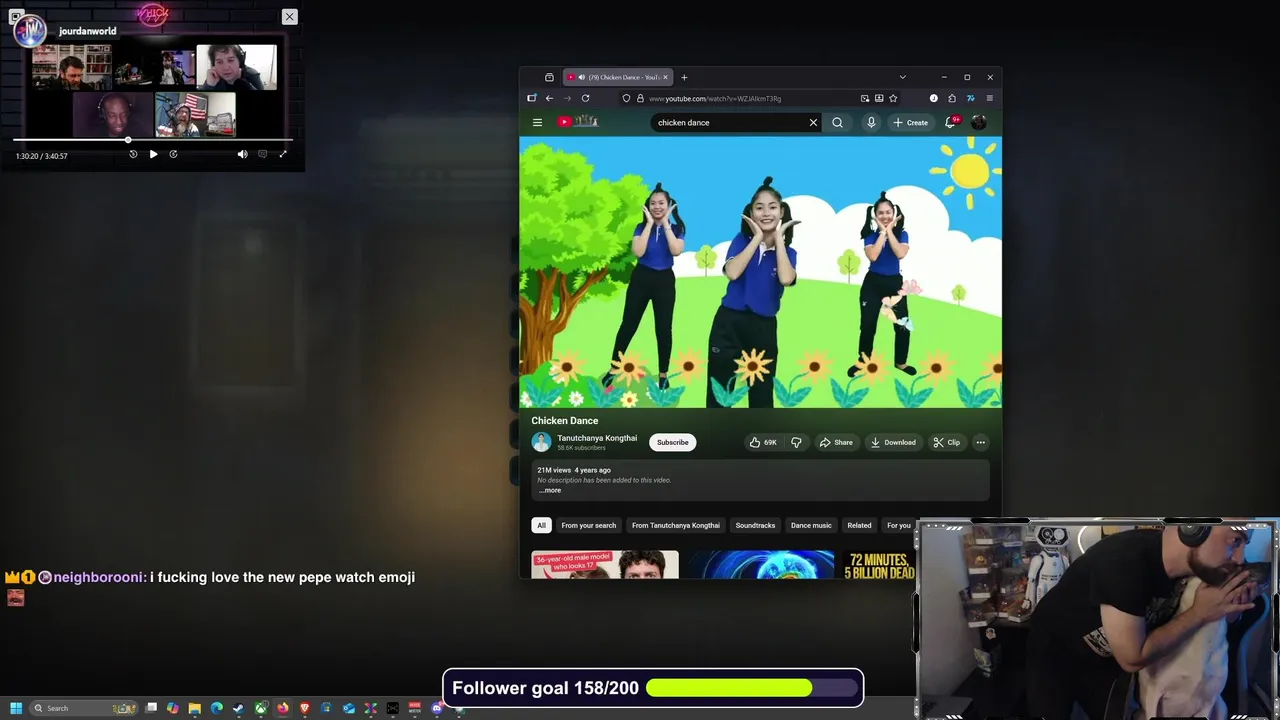Clear the chicken dance search text

(x=813, y=122)
